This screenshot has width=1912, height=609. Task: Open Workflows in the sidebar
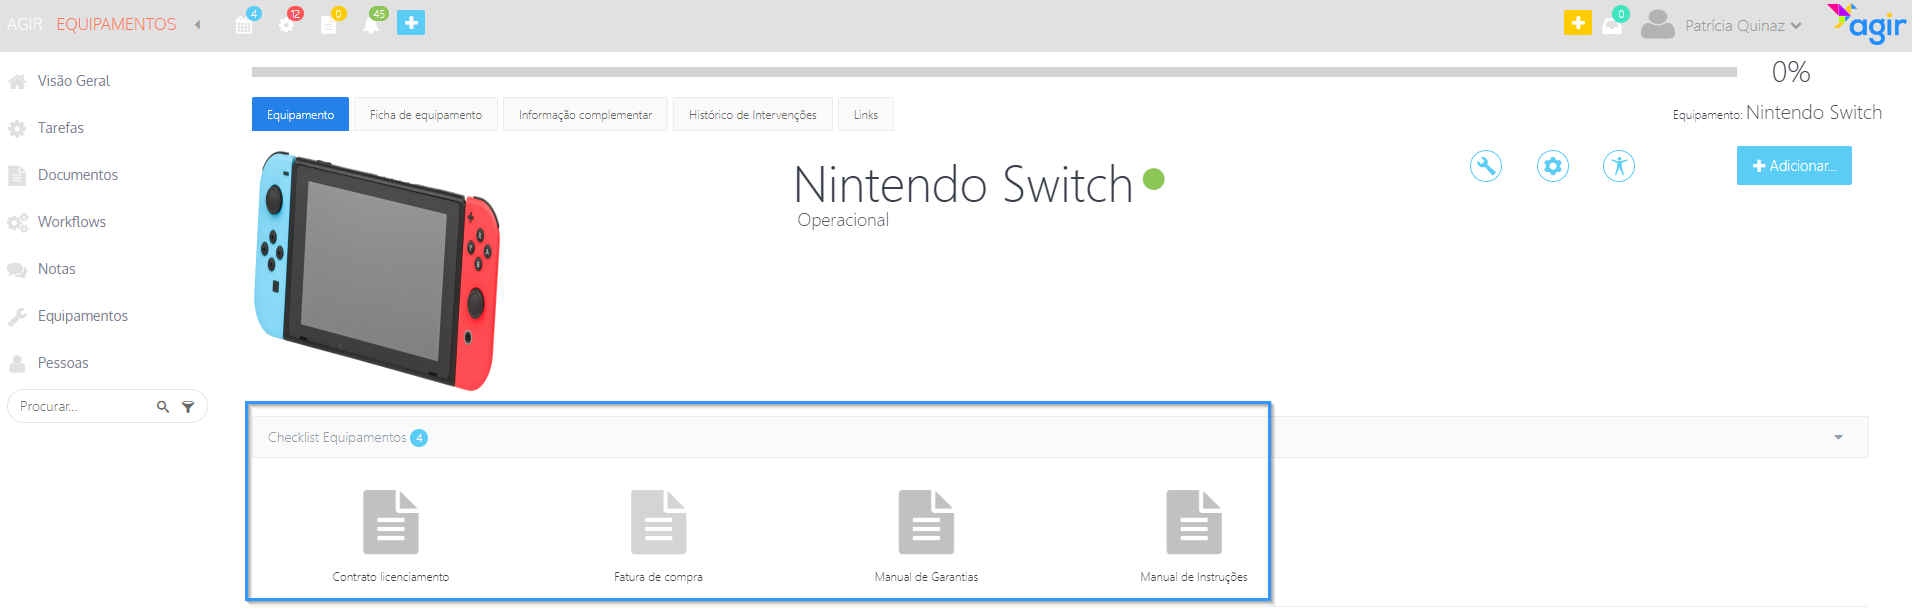click(72, 222)
